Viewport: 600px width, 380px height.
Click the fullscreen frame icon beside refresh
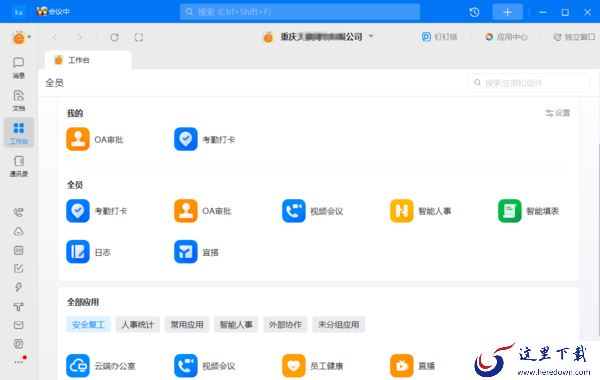coord(139,37)
